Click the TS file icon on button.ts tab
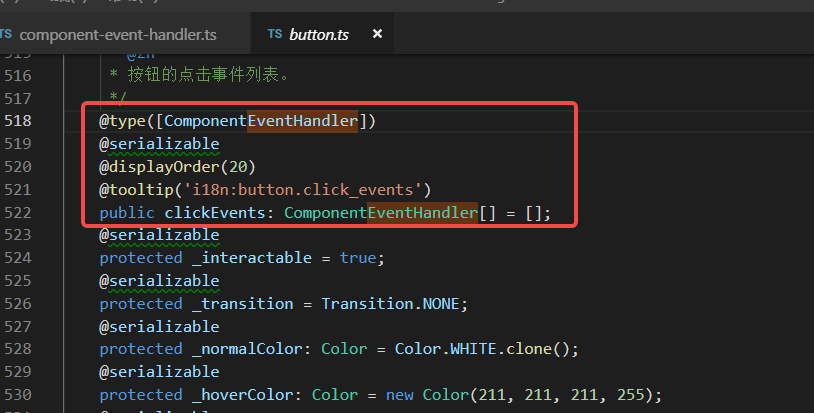This screenshot has height=413, width=814. (275, 34)
